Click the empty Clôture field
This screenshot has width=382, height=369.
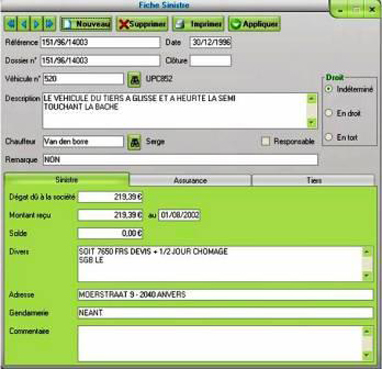point(211,61)
